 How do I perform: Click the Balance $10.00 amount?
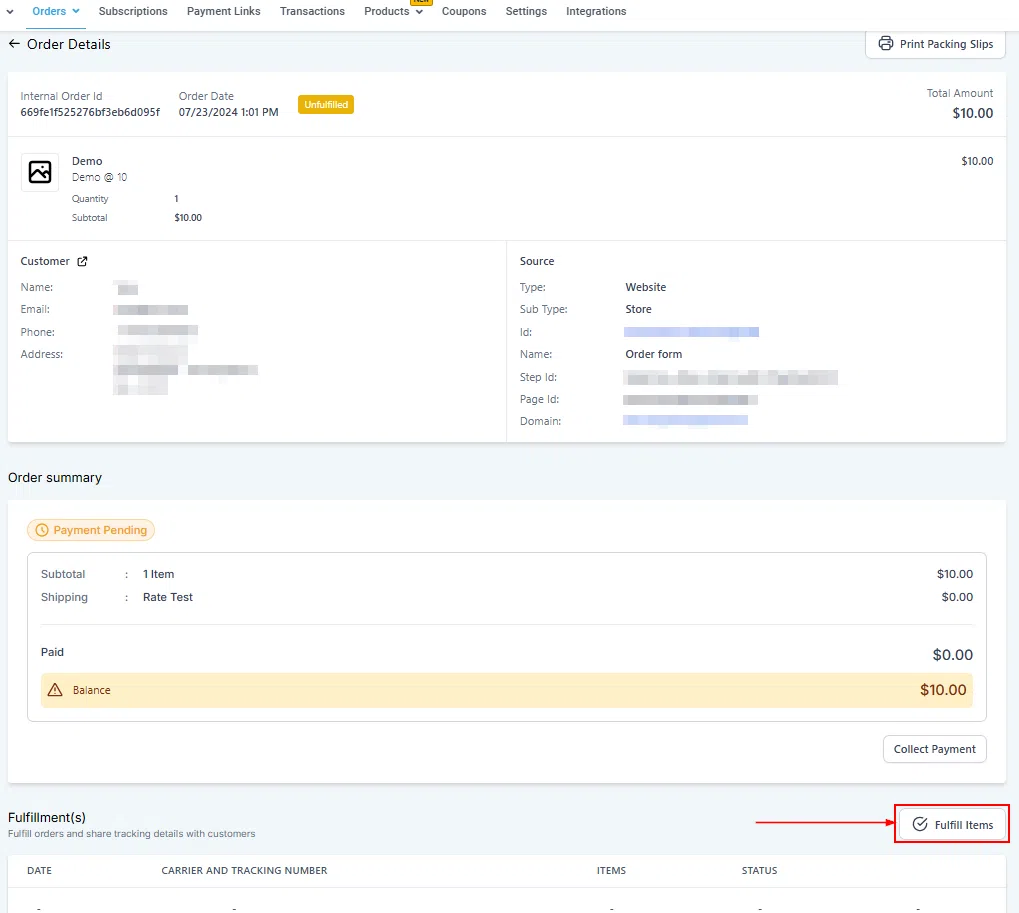tap(943, 689)
